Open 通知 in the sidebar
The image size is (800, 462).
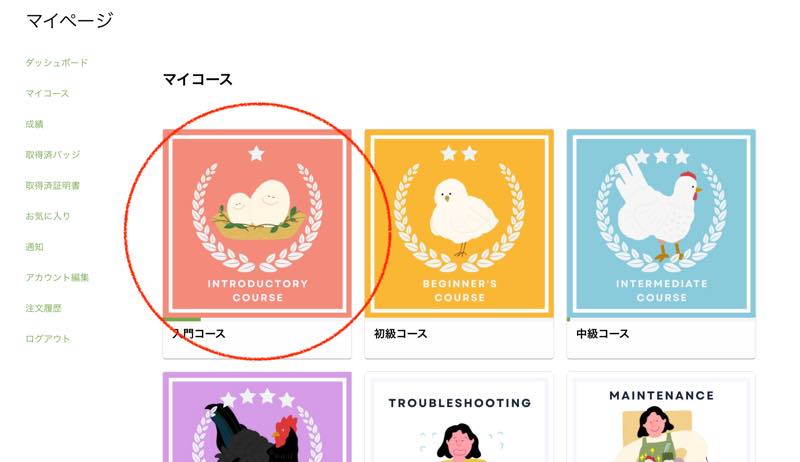pyautogui.click(x=34, y=247)
